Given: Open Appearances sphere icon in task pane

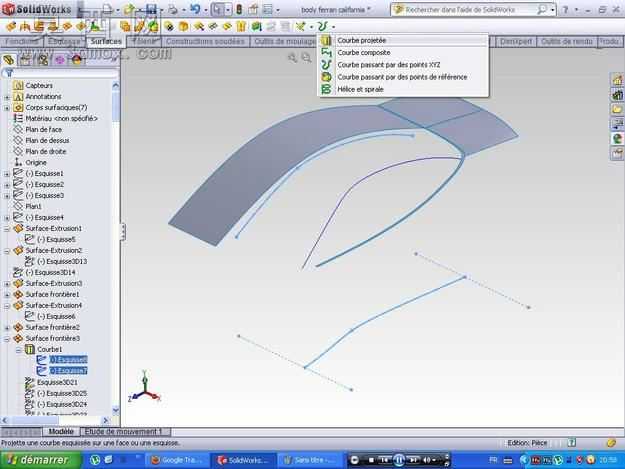Looking at the screenshot, I should pos(617,138).
